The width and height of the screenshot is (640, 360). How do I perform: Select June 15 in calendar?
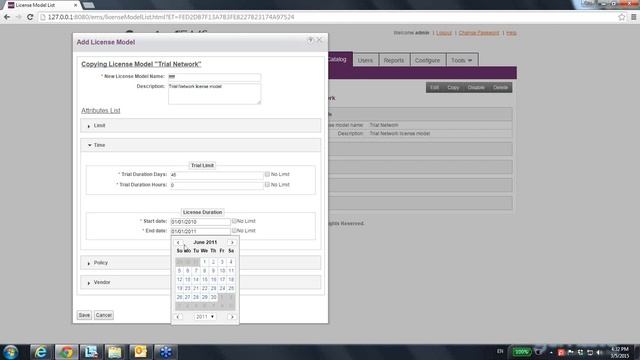205,280
